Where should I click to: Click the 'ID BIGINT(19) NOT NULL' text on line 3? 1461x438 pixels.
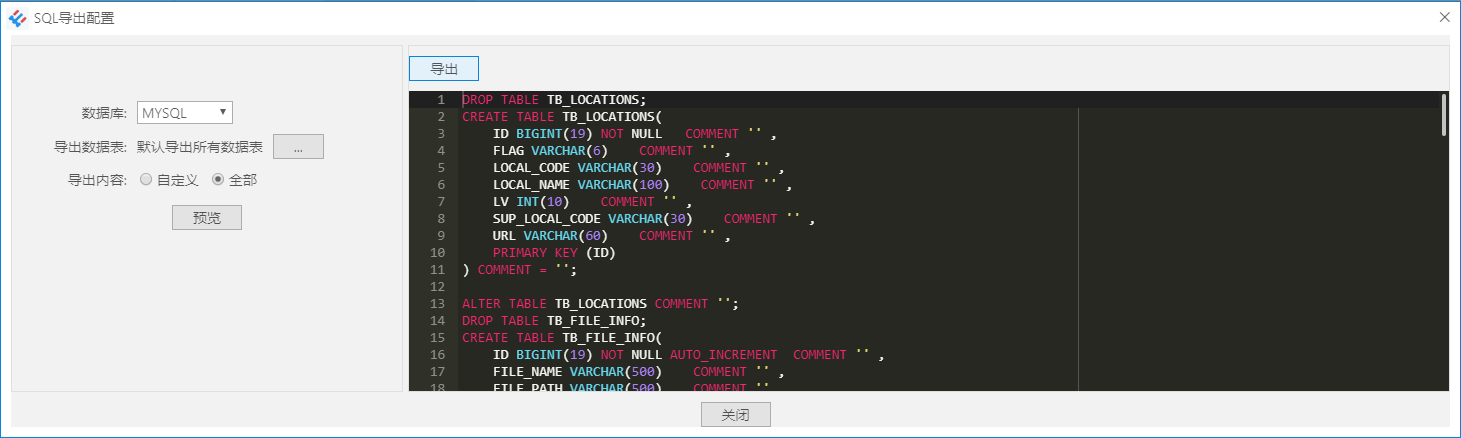(x=577, y=134)
